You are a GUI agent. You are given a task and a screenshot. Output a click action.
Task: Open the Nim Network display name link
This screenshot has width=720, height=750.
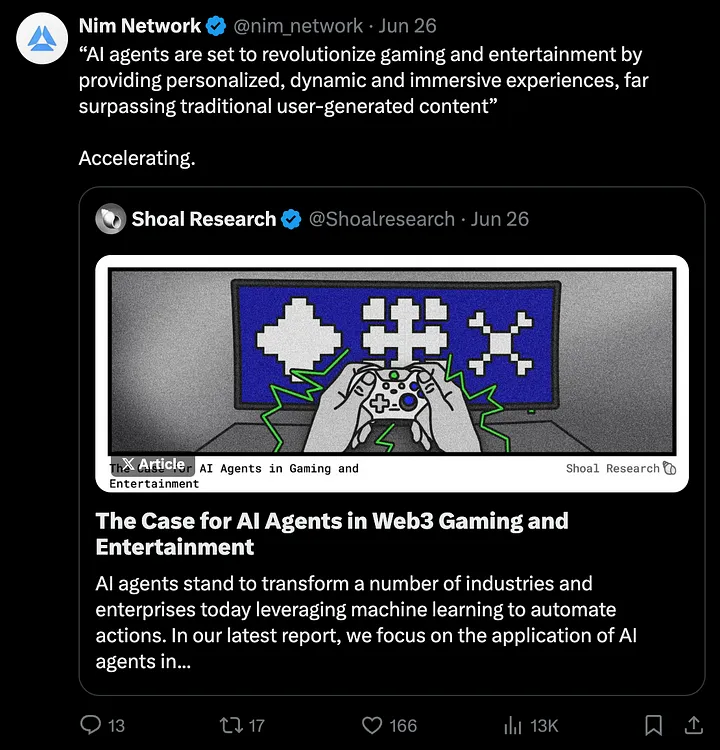139,25
